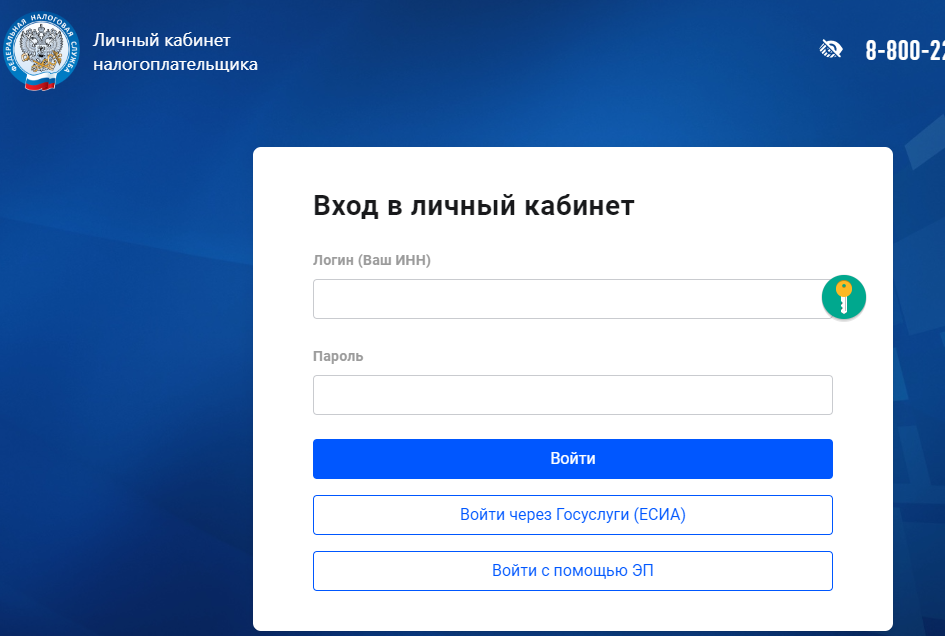
Task: Click the "Вход в личный кабинет" heading
Action: tap(474, 205)
